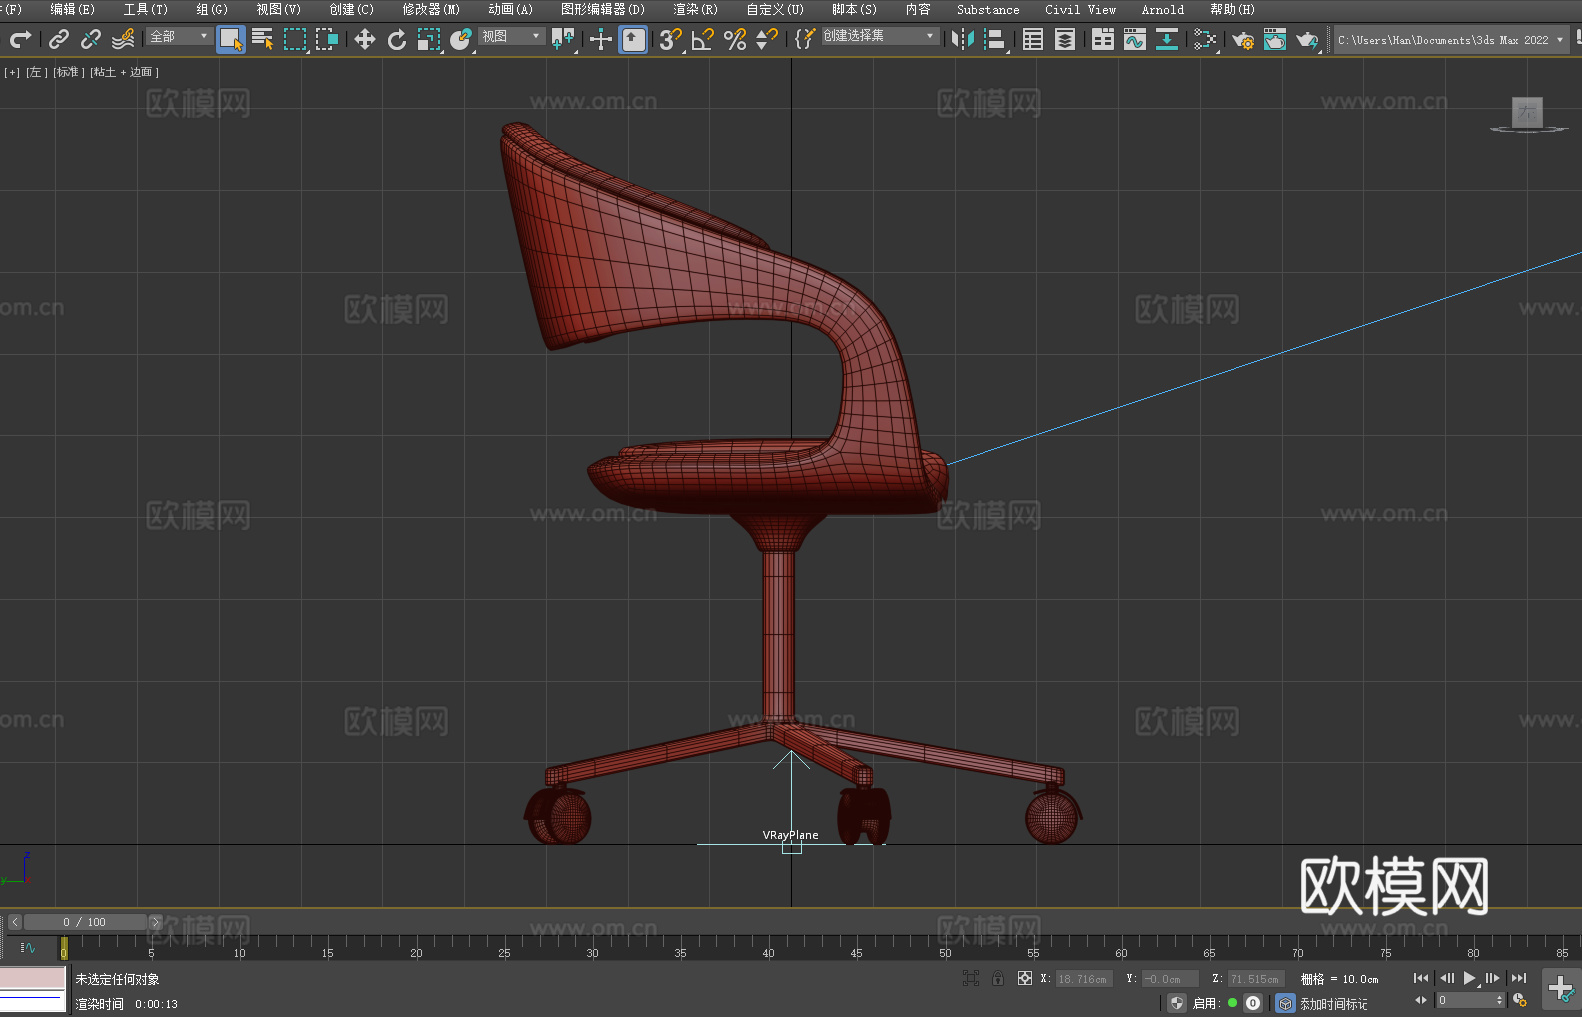This screenshot has width=1582, height=1017.
Task: Click the time slider right arrow
Action: [155, 922]
